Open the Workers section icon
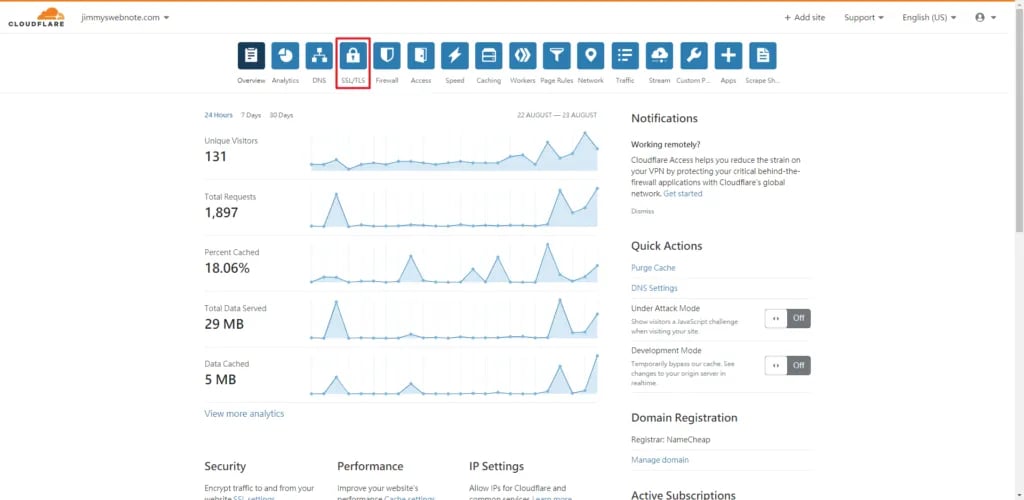The width and height of the screenshot is (1024, 500). tap(523, 56)
